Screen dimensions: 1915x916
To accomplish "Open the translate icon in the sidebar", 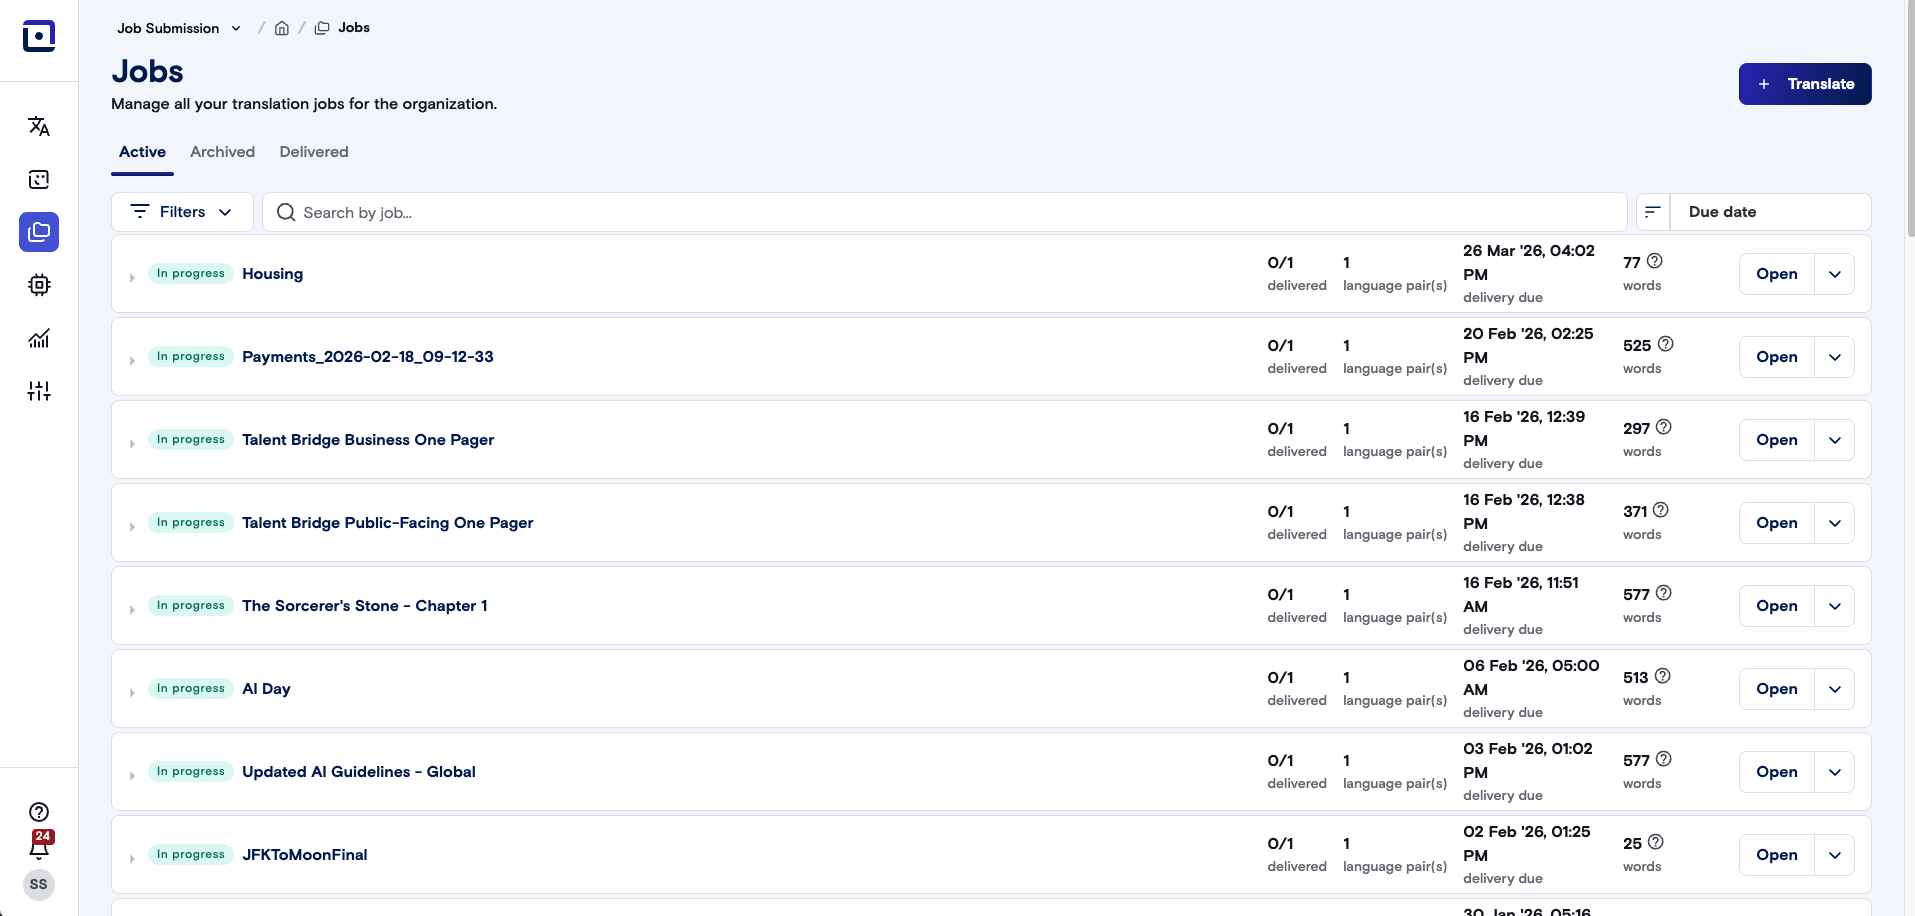I will tap(39, 126).
